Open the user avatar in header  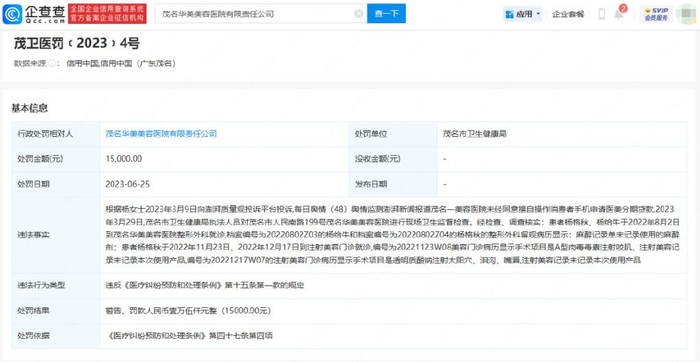click(686, 14)
